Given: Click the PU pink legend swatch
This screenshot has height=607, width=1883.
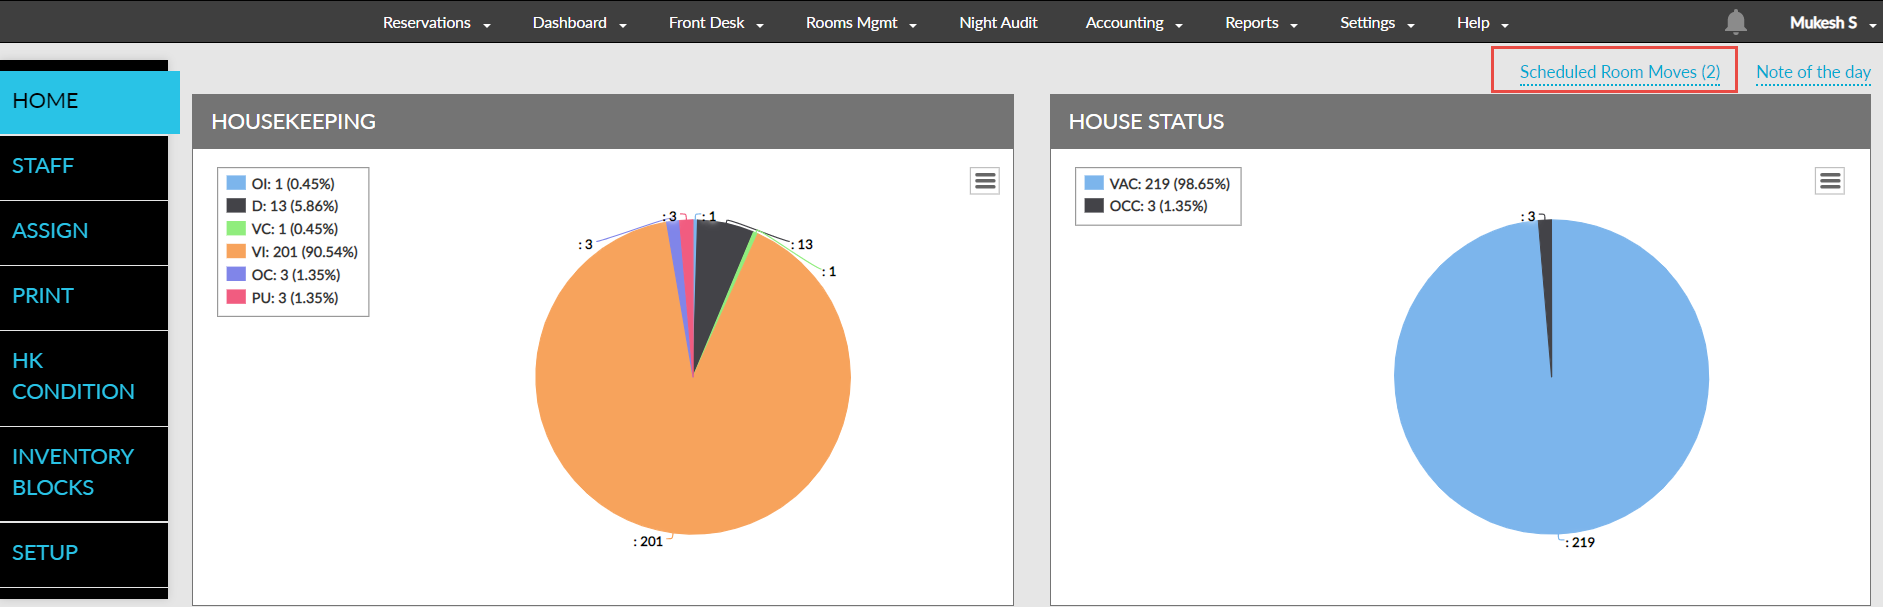Looking at the screenshot, I should click(x=236, y=297).
